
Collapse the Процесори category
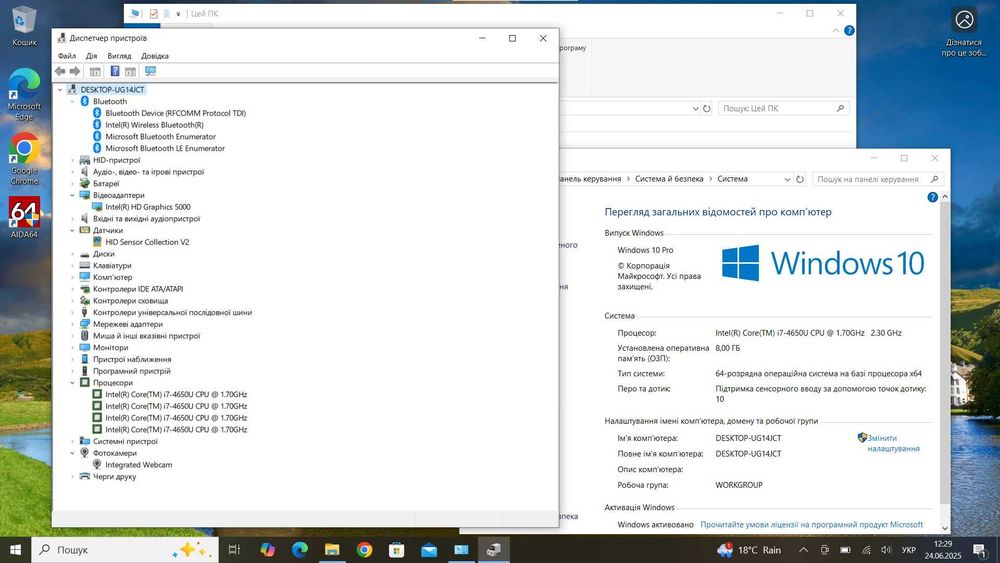coord(73,383)
